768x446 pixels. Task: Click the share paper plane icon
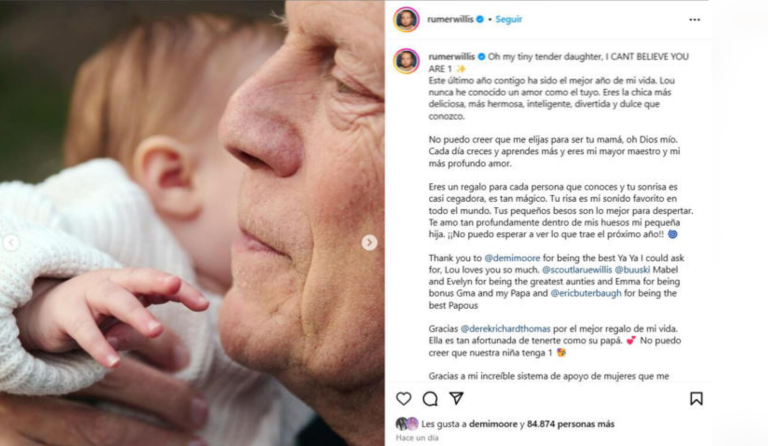point(456,398)
